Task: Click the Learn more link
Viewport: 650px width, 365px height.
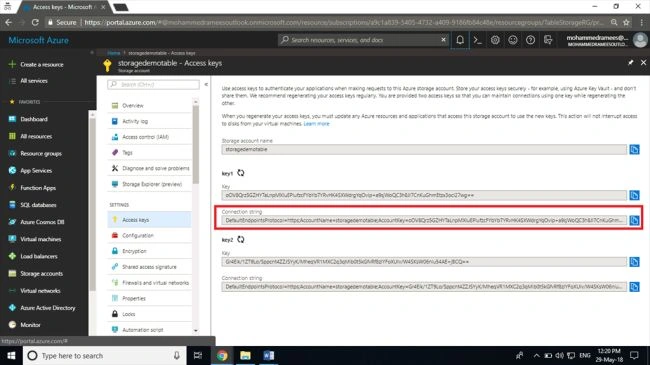Action: coord(316,124)
